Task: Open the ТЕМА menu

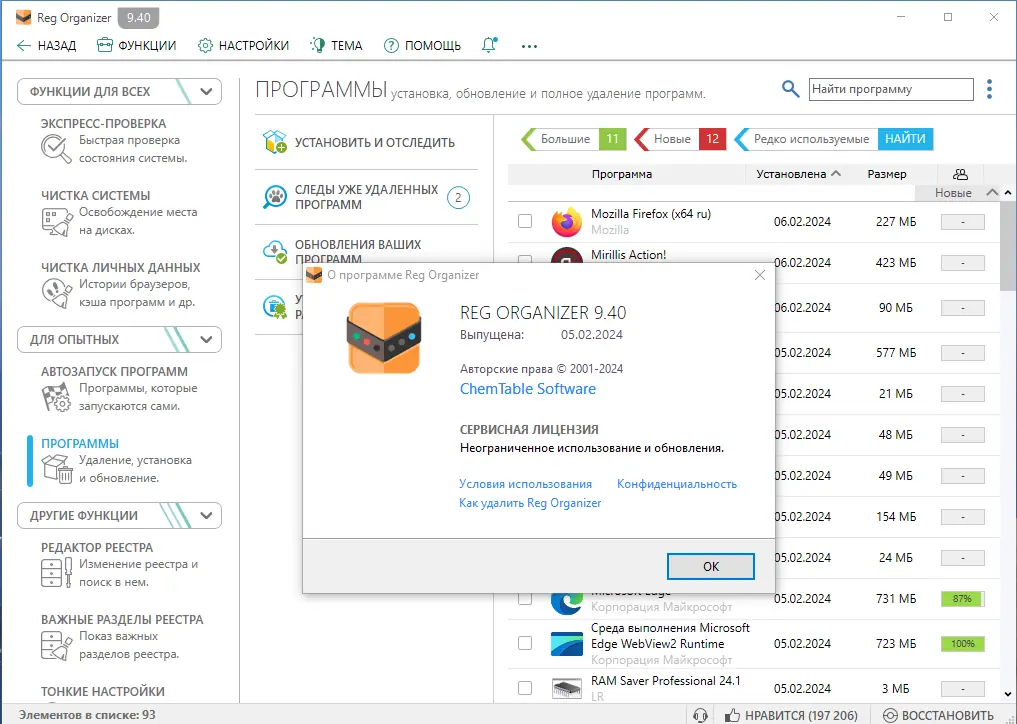Action: [x=336, y=45]
